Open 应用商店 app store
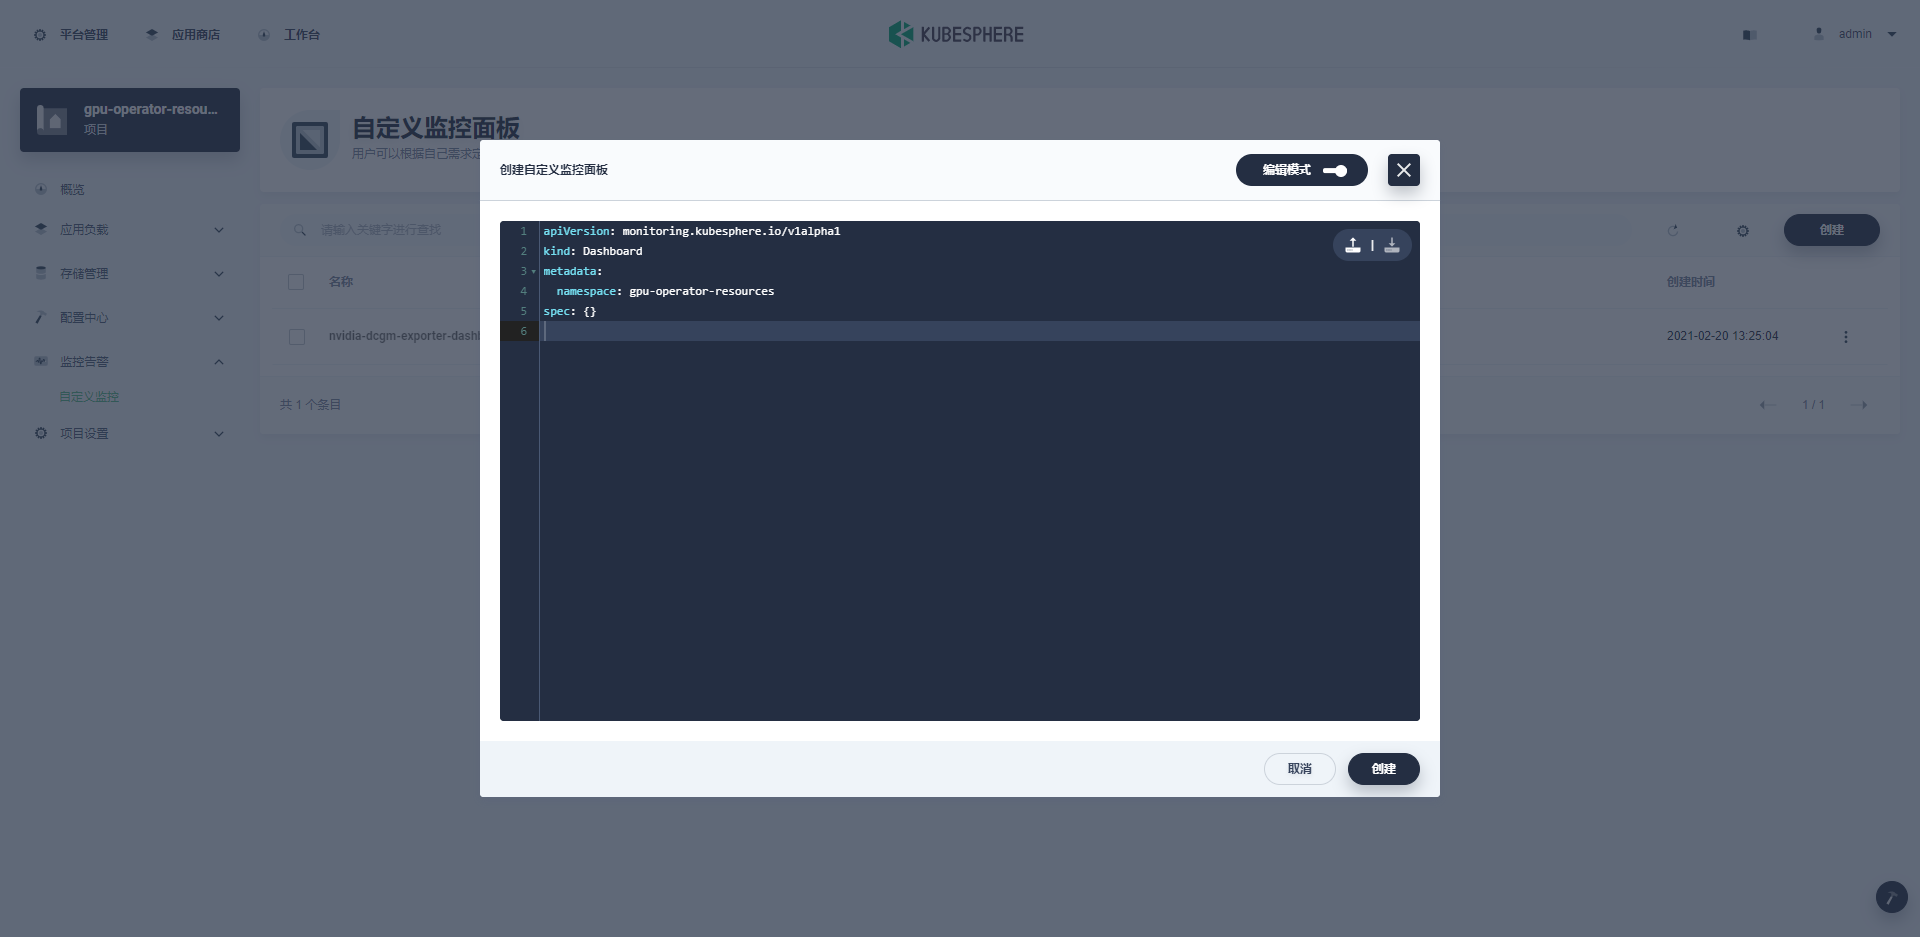Image resolution: width=1920 pixels, height=937 pixels. click(x=184, y=35)
